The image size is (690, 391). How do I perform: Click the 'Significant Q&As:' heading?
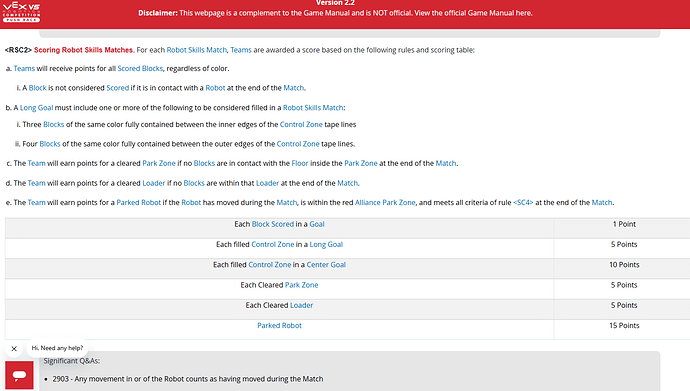pyautogui.click(x=72, y=361)
